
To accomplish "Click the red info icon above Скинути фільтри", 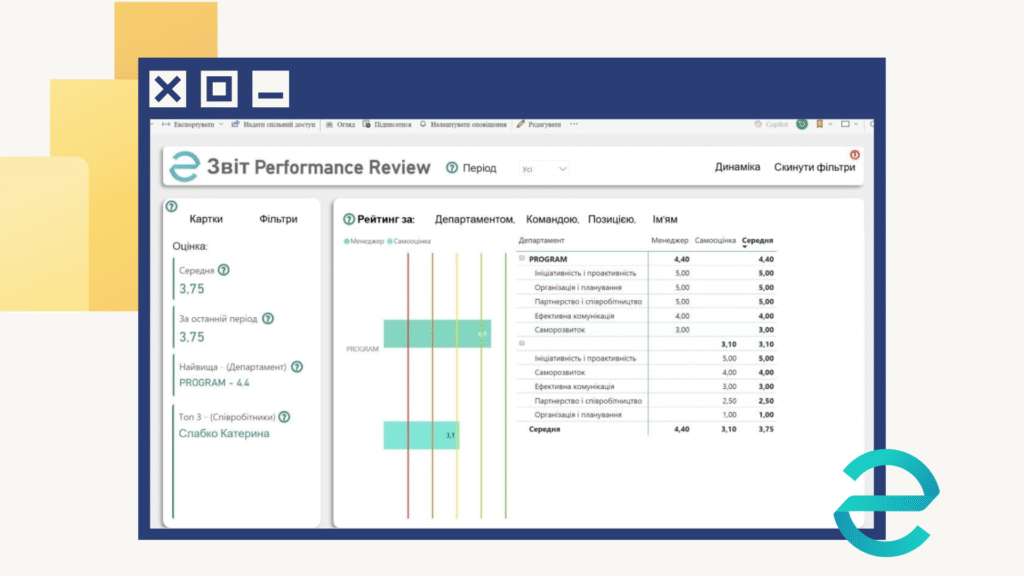I will [x=854, y=155].
